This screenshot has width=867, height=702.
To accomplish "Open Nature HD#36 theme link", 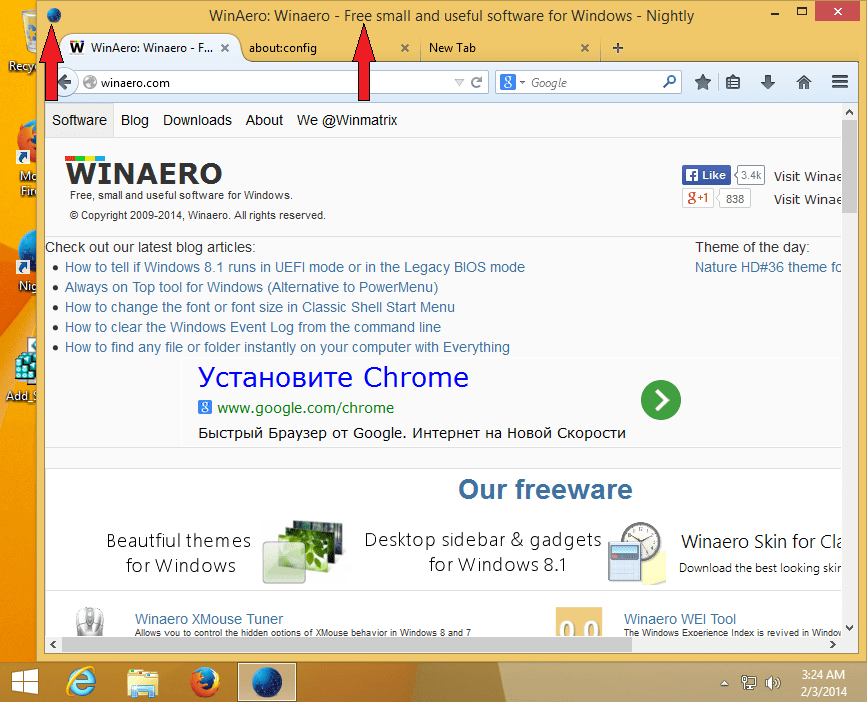I will pyautogui.click(x=768, y=268).
